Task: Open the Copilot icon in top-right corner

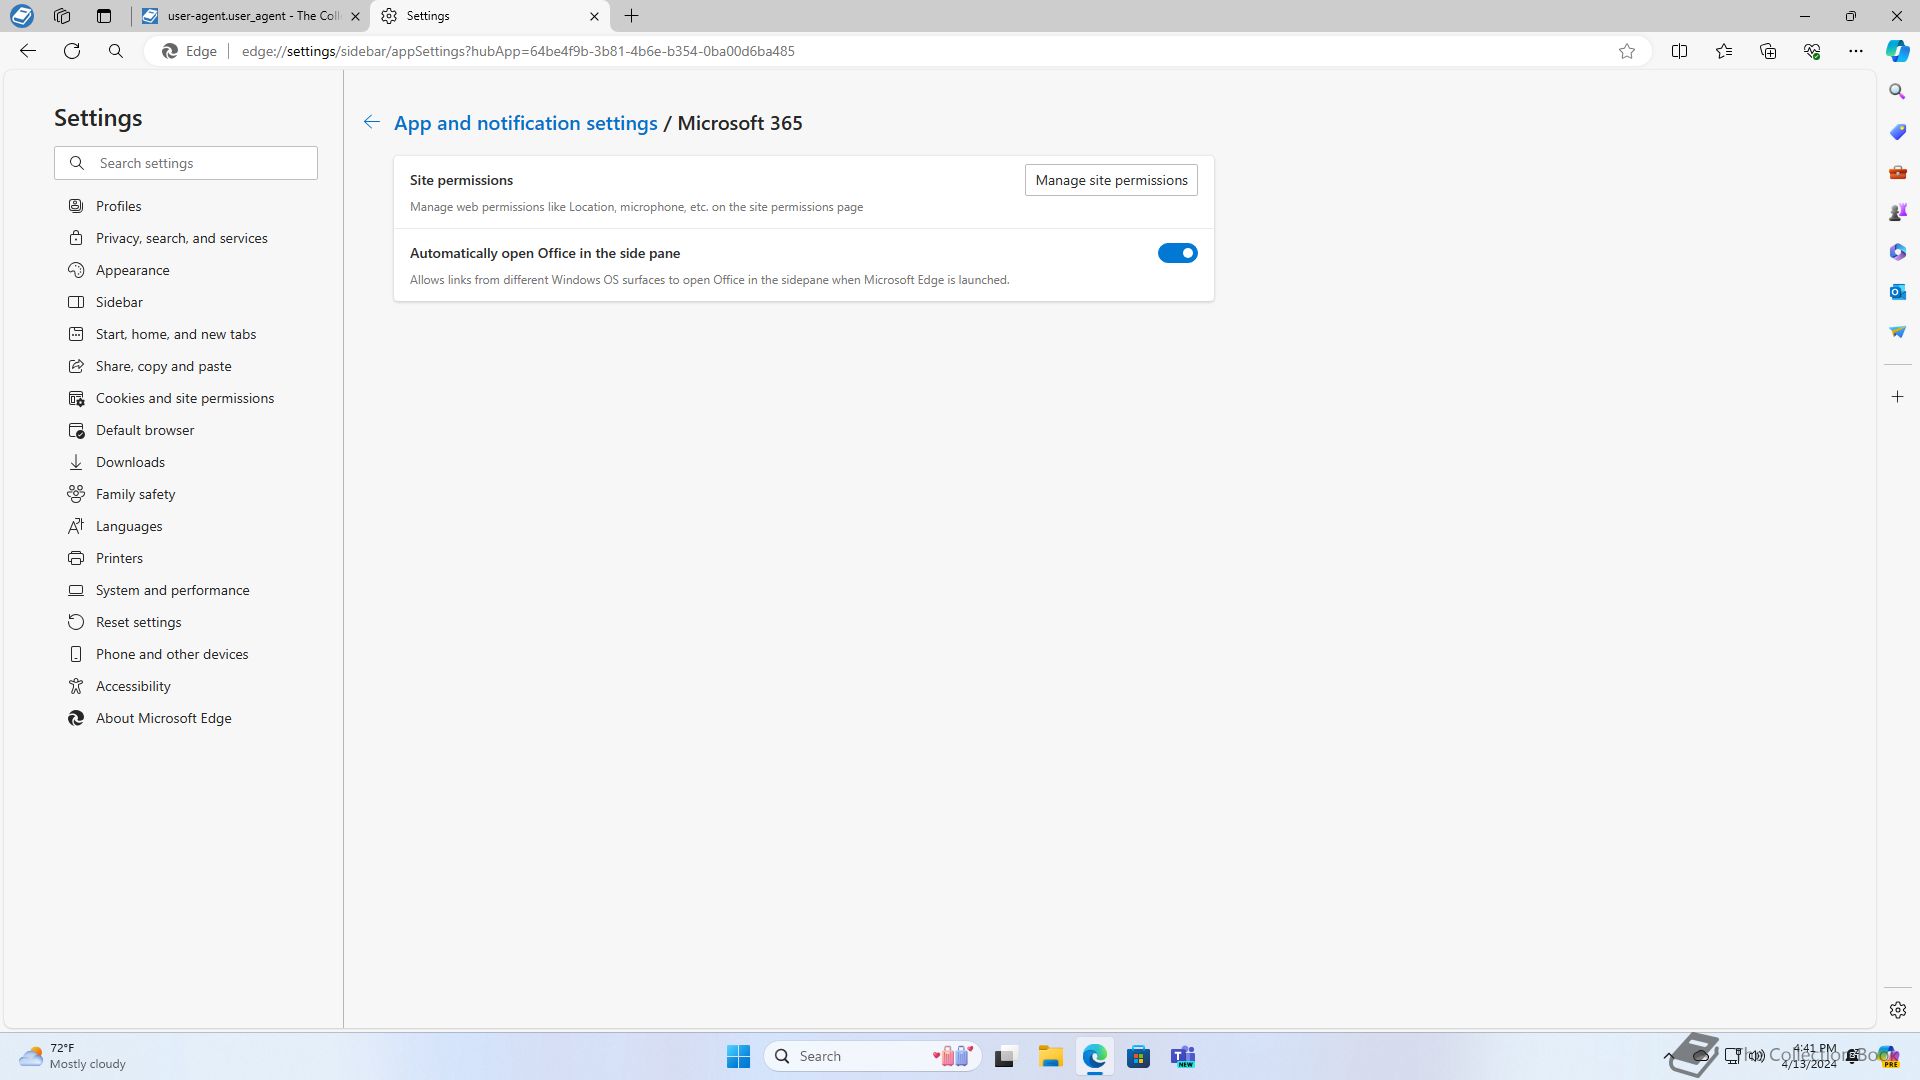Action: tap(1897, 51)
